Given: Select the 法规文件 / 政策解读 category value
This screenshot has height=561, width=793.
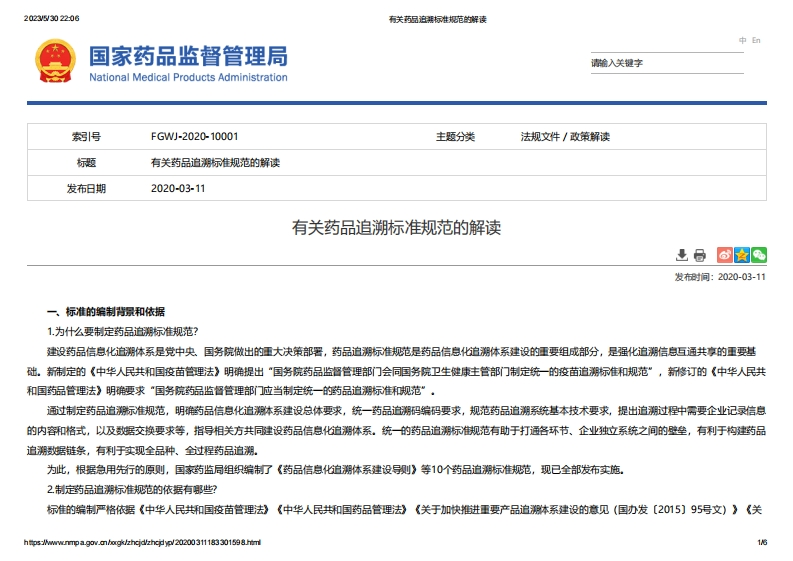Looking at the screenshot, I should [565, 137].
